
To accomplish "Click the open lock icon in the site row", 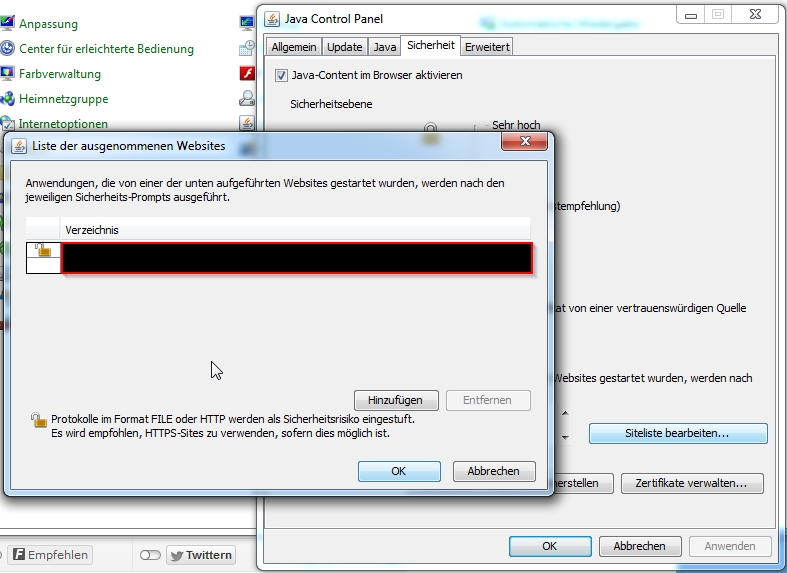I will coord(44,250).
